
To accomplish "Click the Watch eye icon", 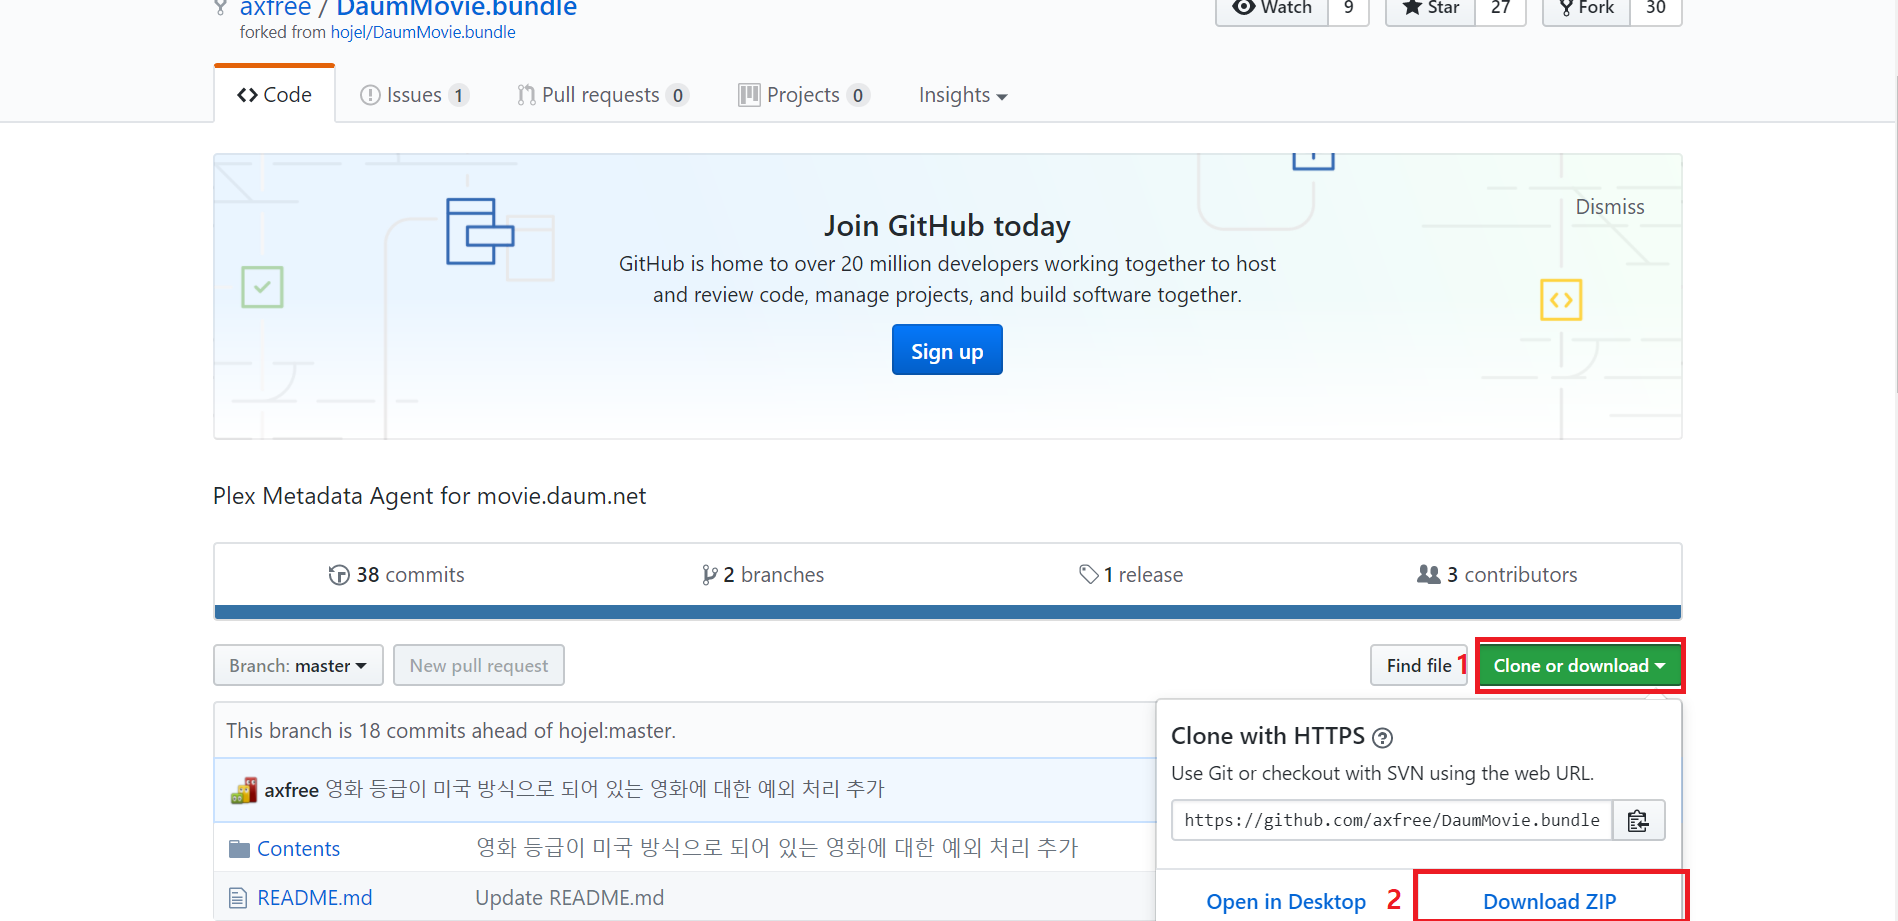I will point(1243,7).
